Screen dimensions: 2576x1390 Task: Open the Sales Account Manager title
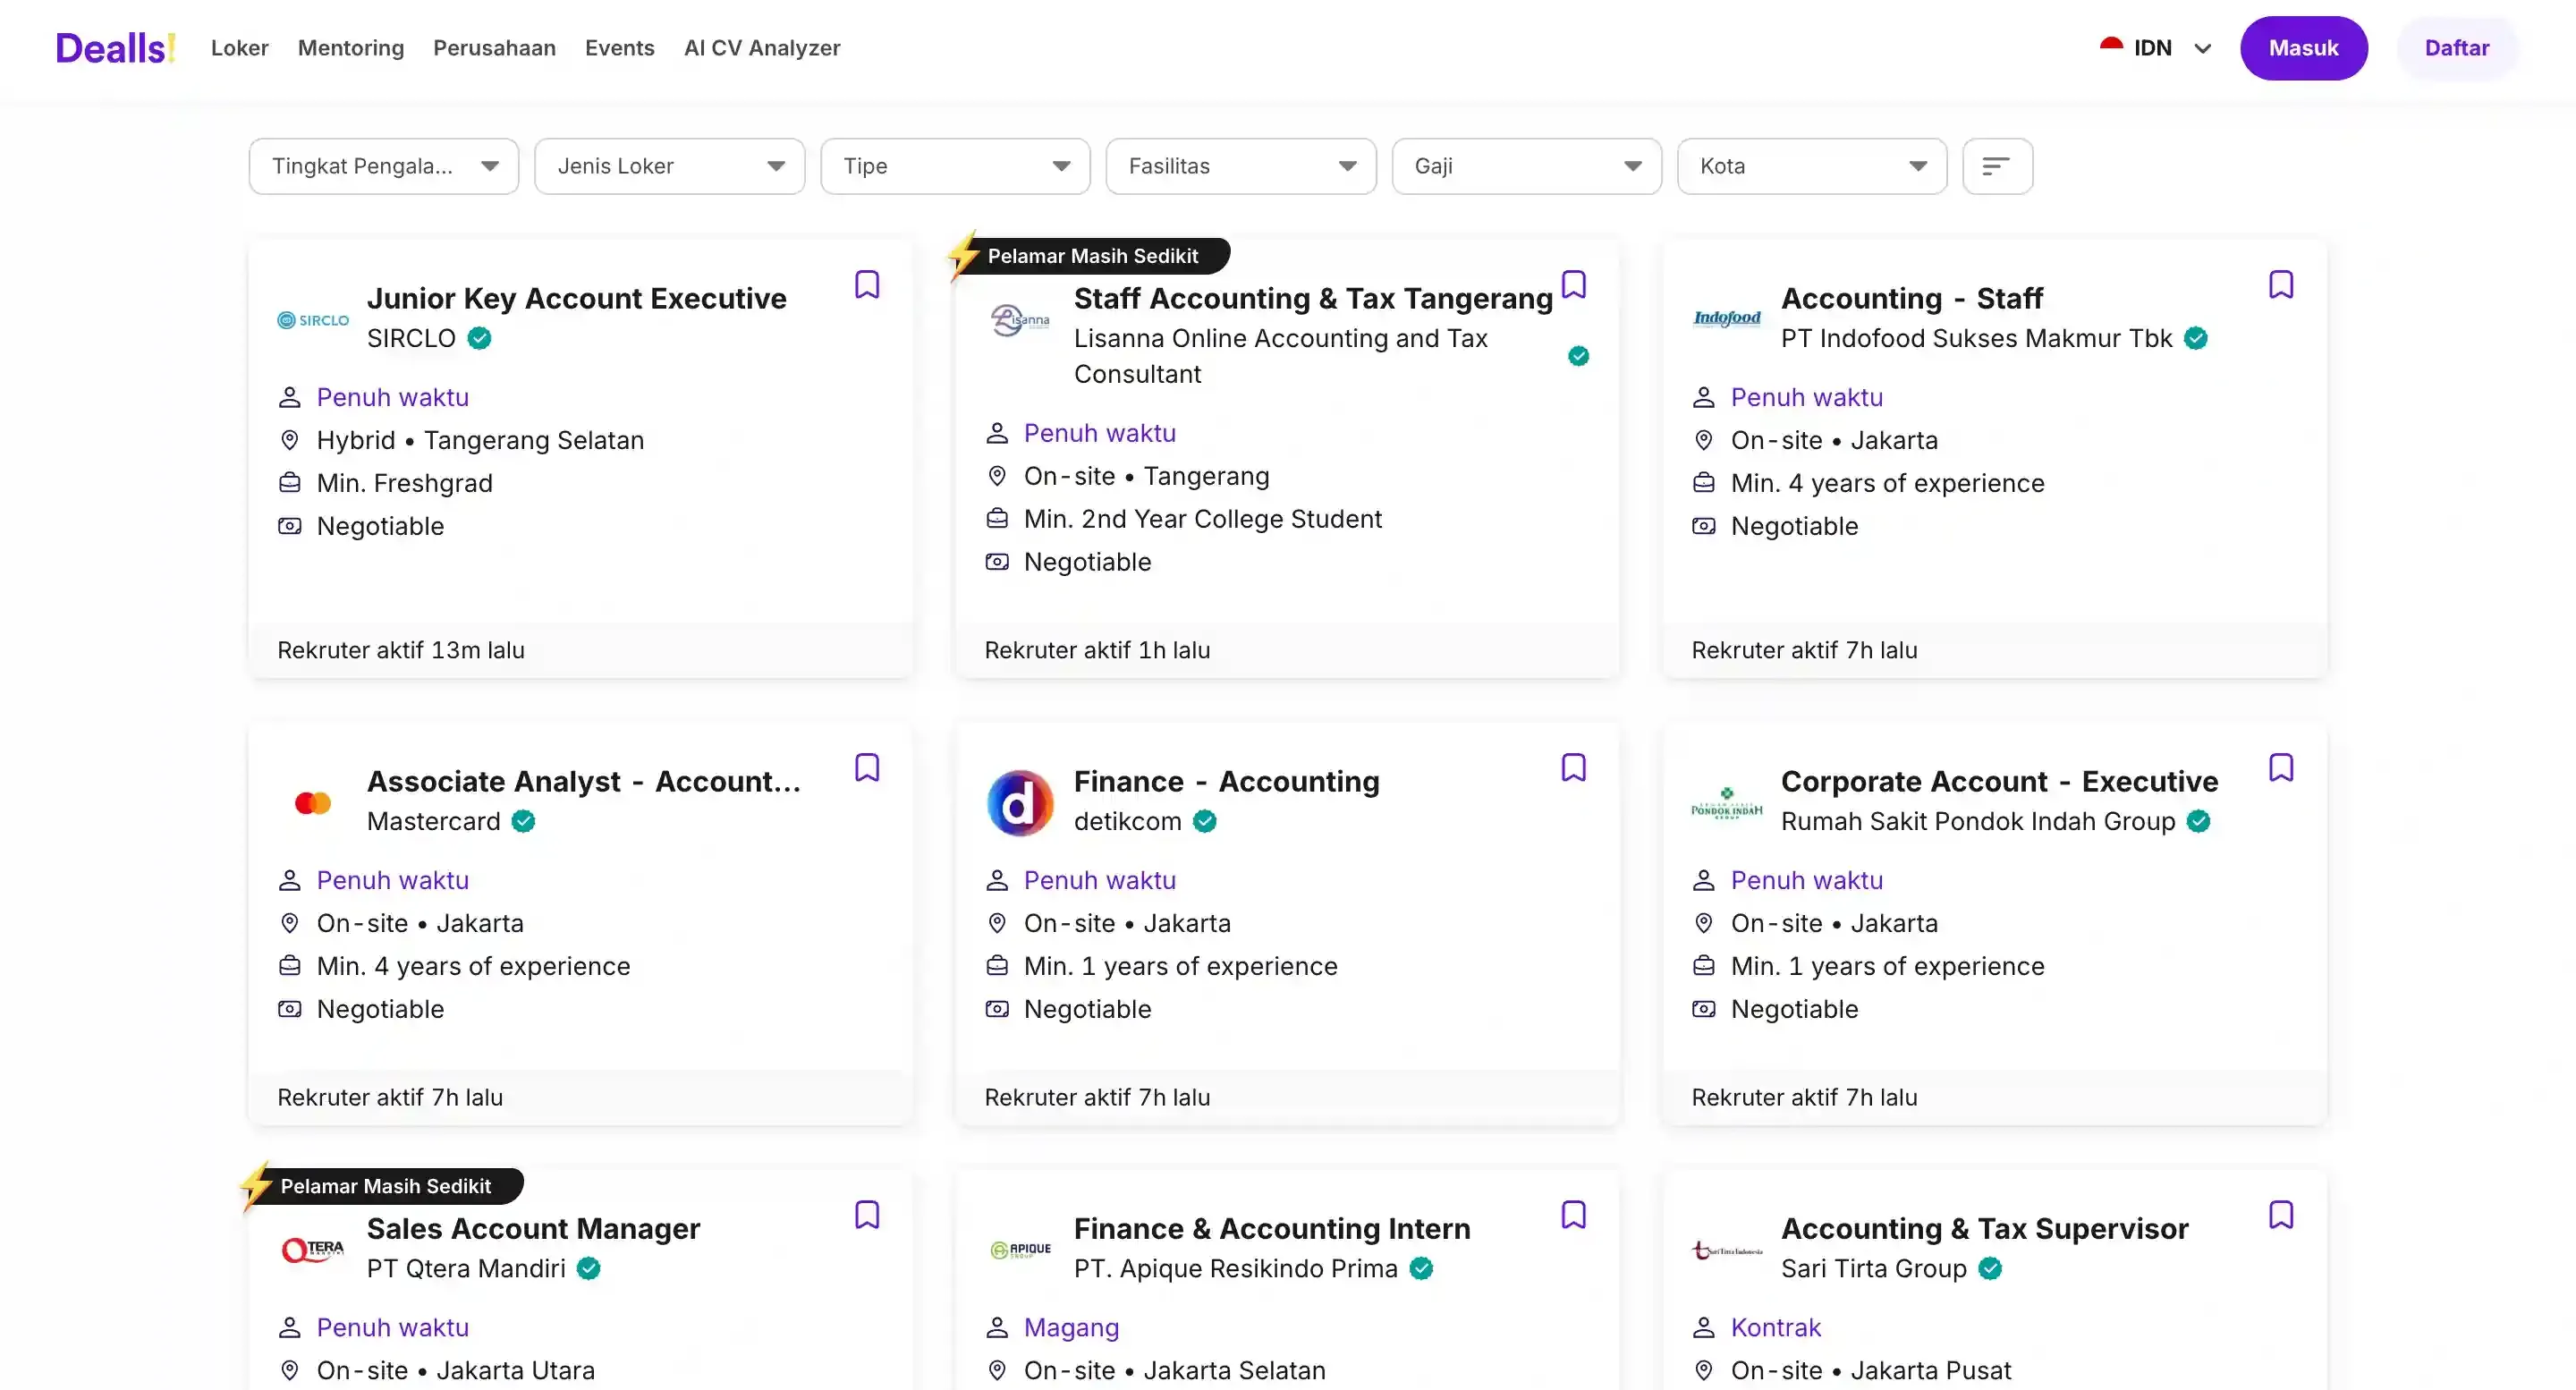coord(534,1228)
